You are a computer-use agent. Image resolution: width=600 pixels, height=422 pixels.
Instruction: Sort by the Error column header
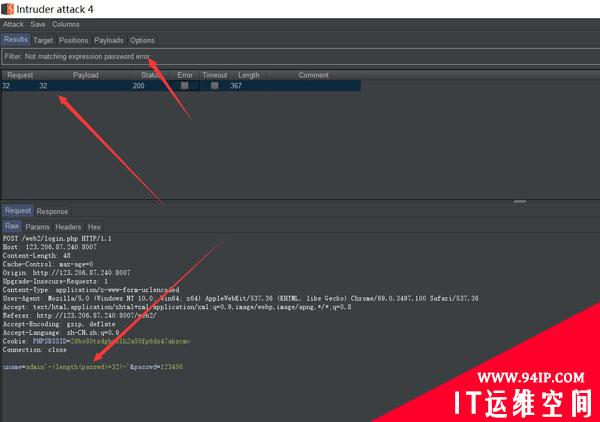point(185,75)
